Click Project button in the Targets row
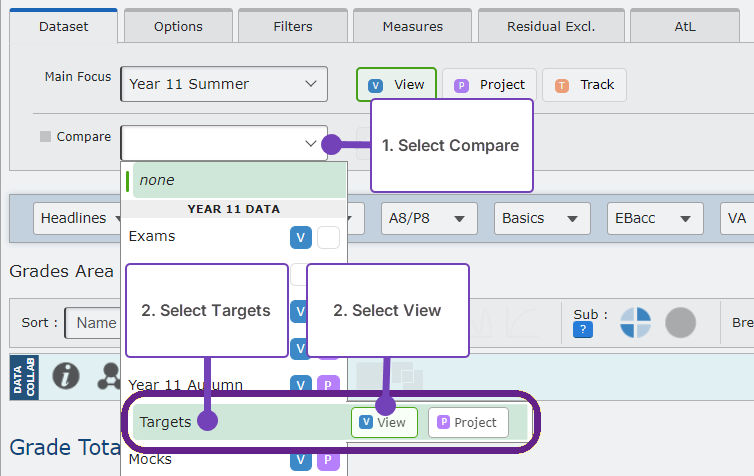 click(468, 422)
